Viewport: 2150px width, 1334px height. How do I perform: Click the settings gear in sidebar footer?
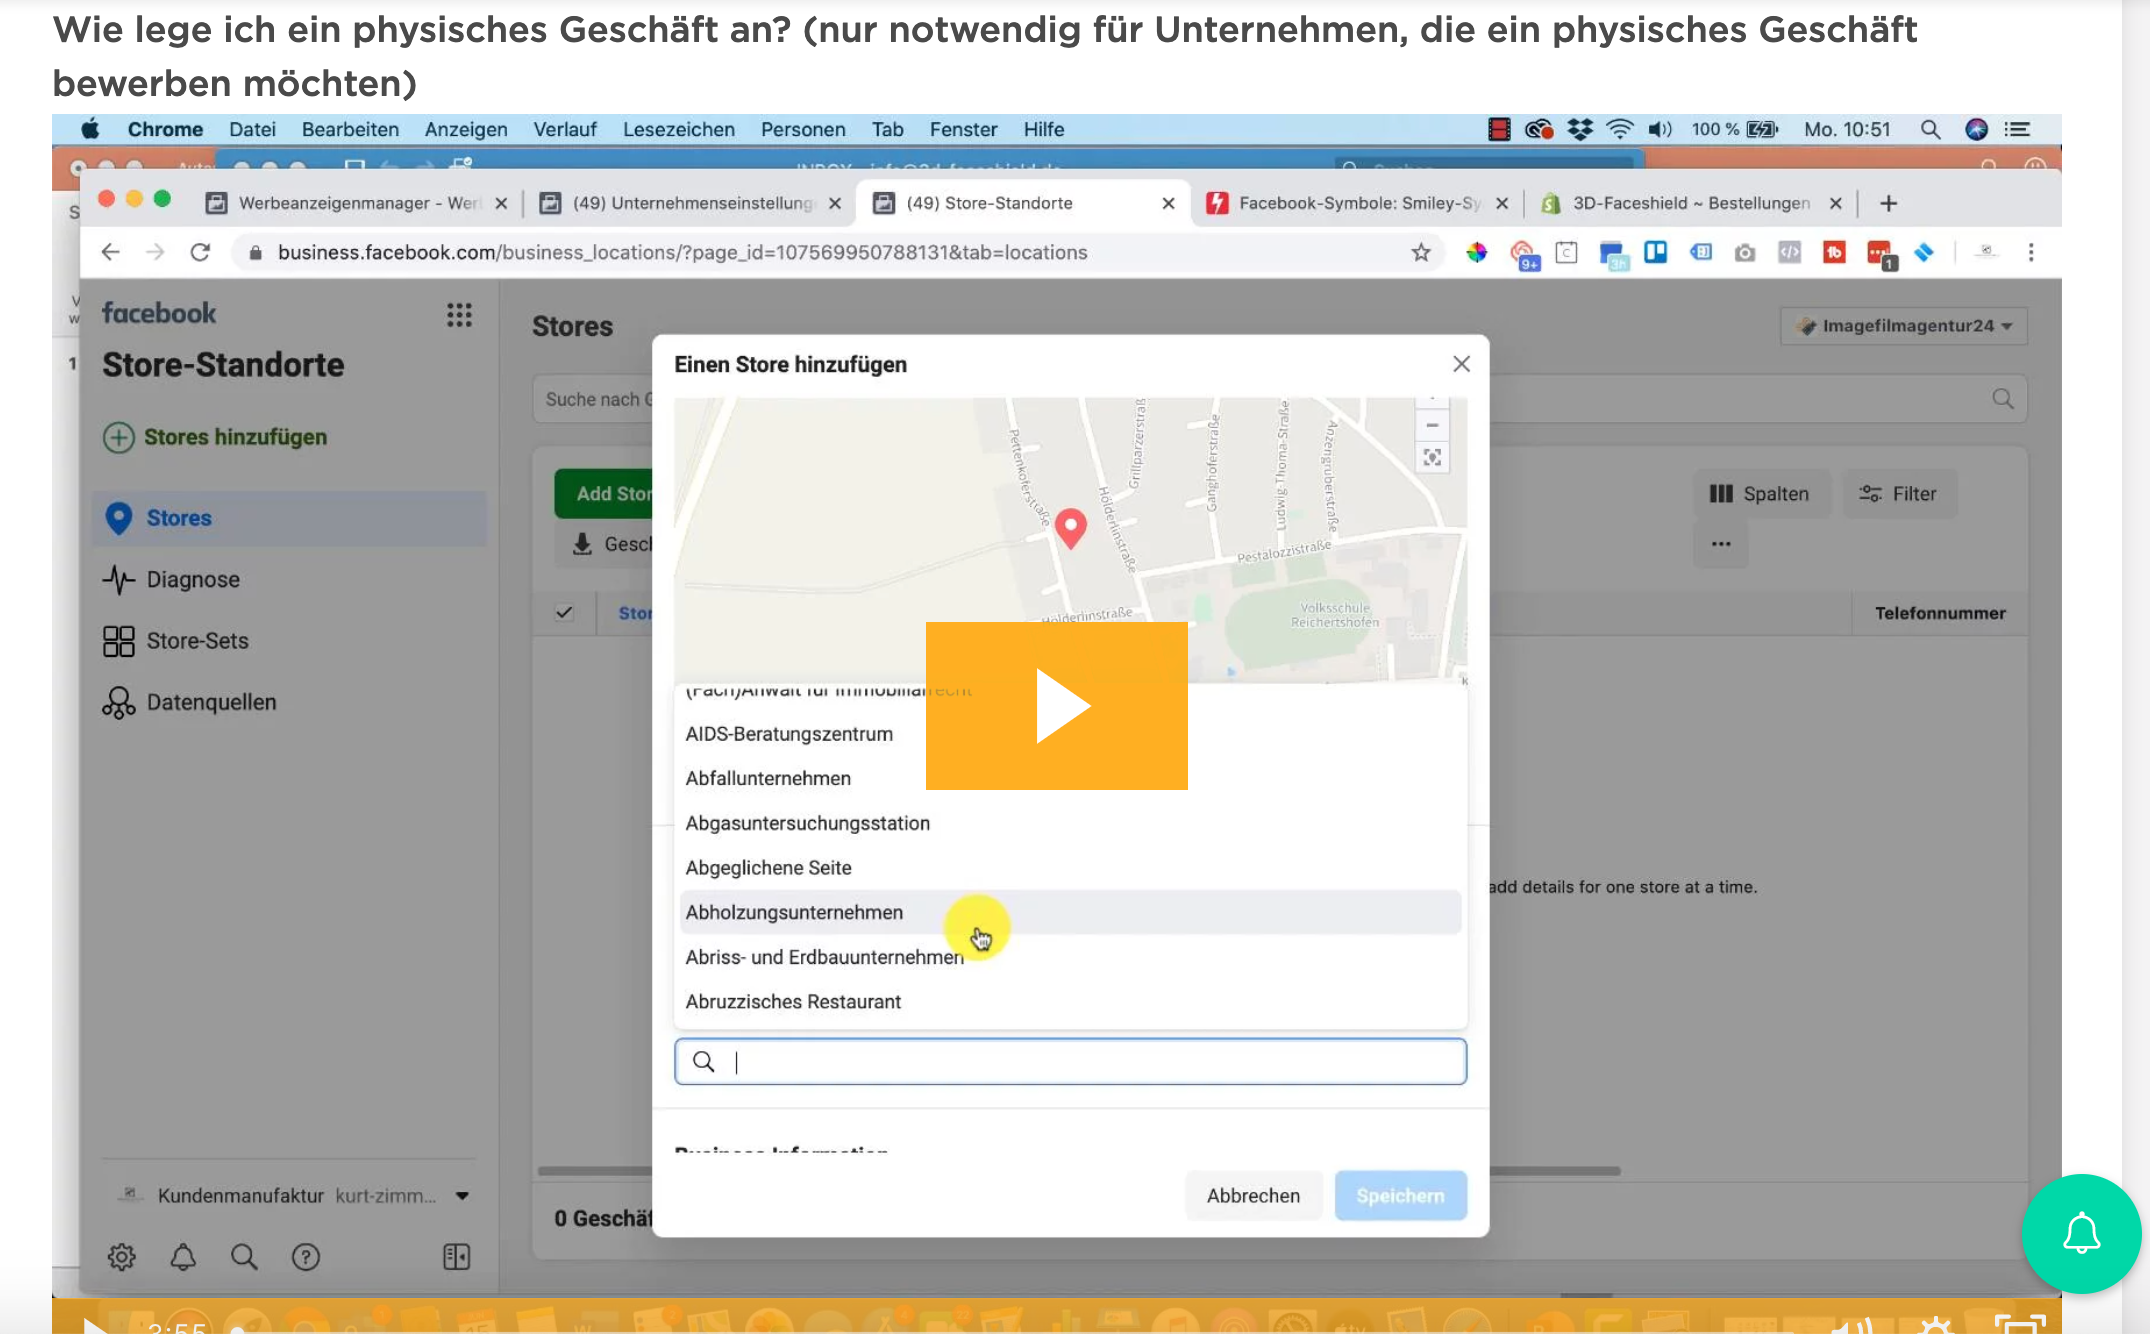122,1257
